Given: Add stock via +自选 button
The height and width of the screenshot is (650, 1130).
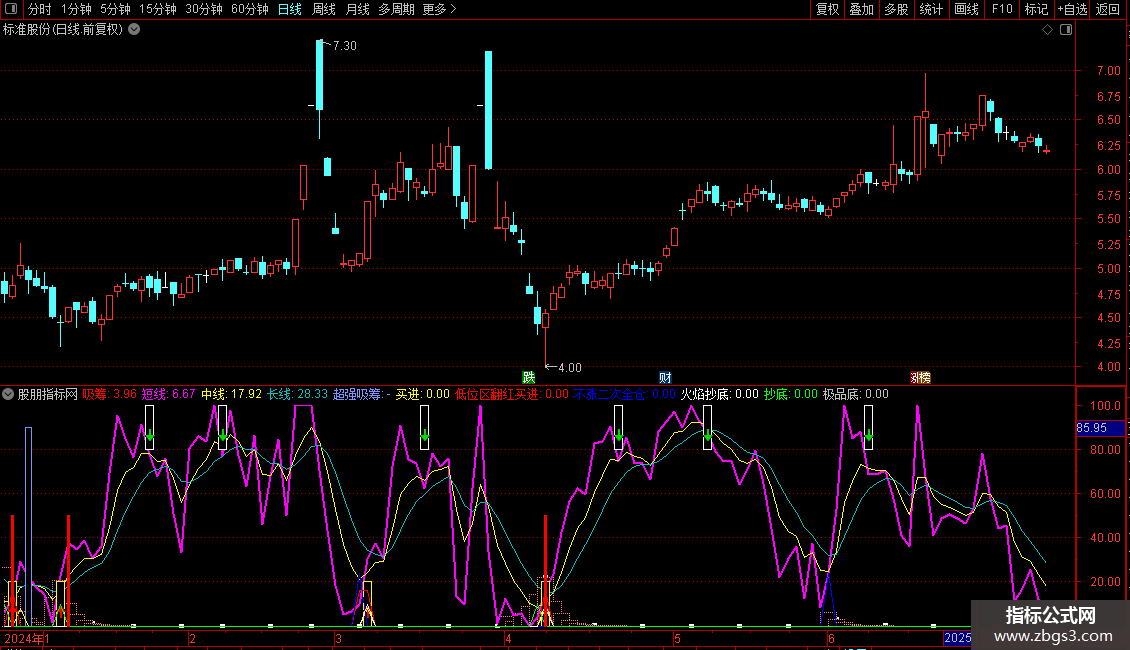Looking at the screenshot, I should click(1072, 9).
